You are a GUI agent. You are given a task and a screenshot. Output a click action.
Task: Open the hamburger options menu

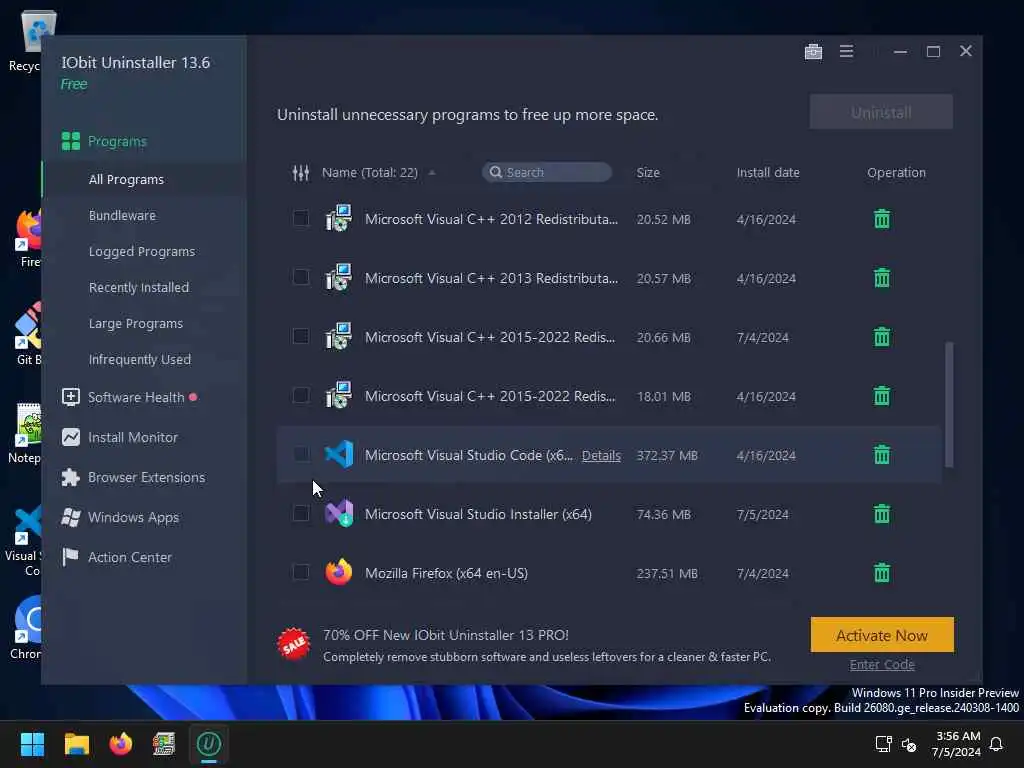pyautogui.click(x=846, y=51)
